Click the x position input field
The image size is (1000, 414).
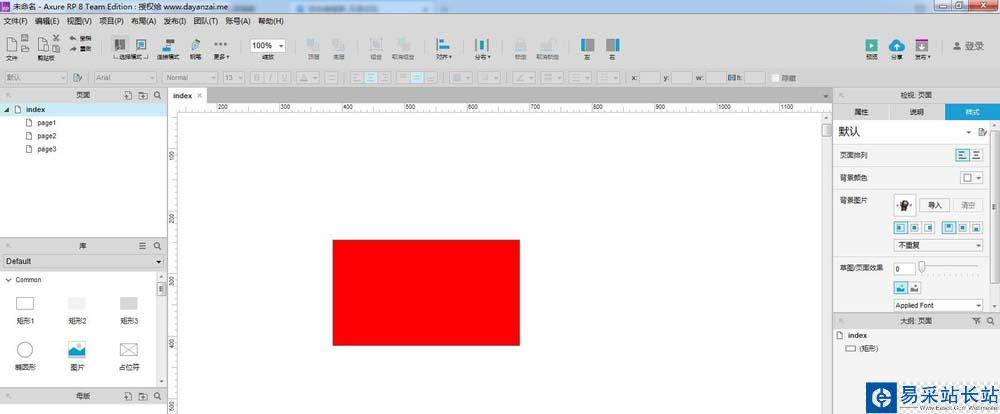(650, 77)
